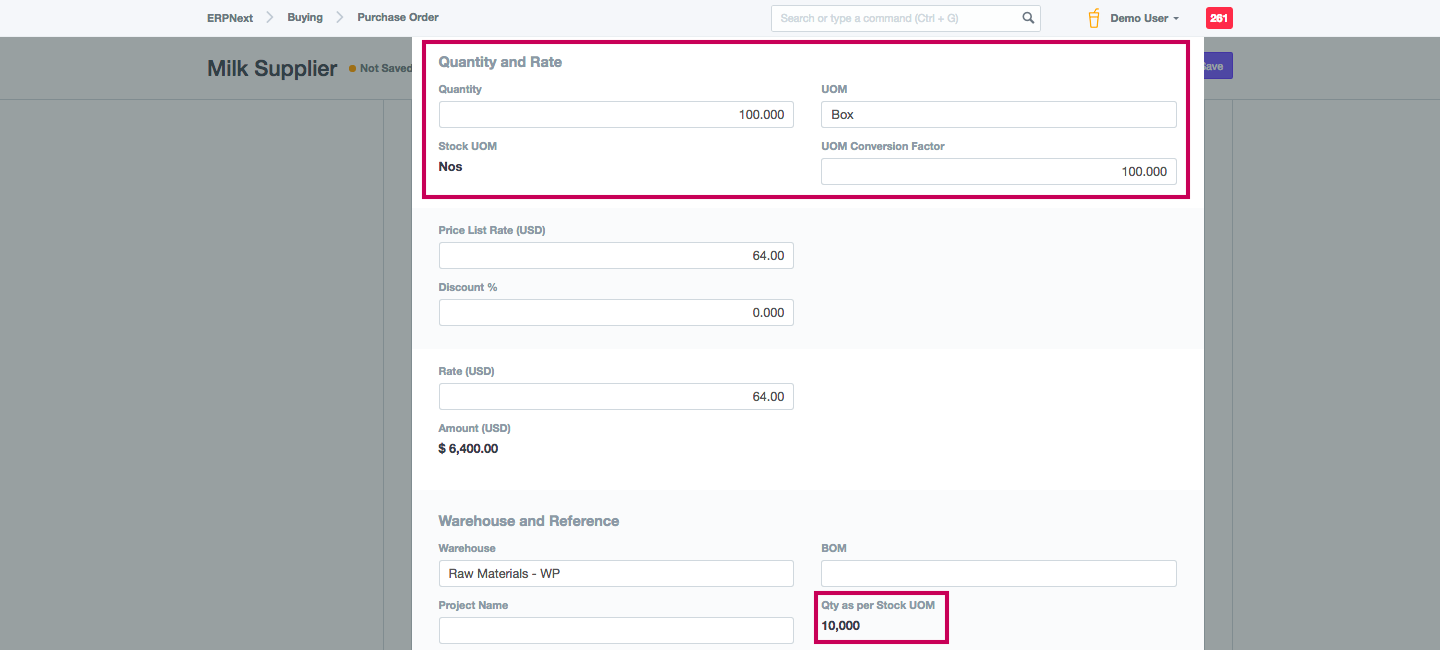Click into the Quantity field

(x=616, y=115)
